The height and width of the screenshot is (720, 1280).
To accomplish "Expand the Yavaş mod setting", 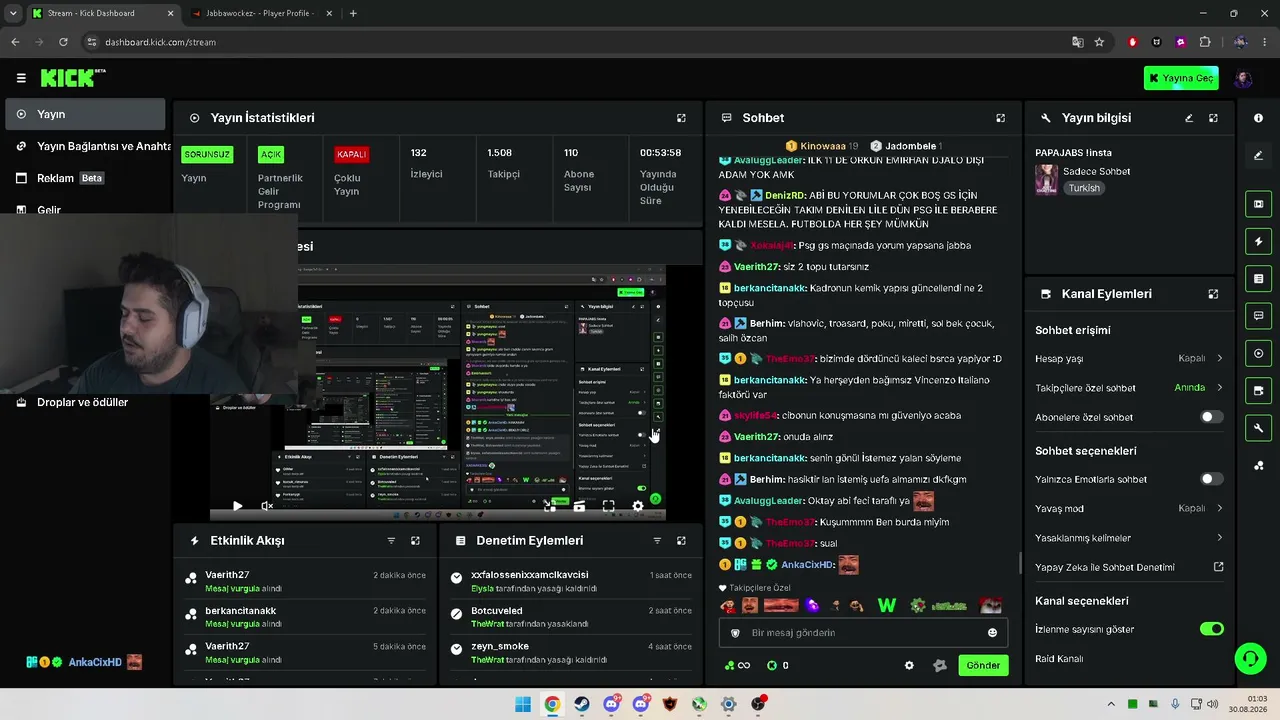I will [1129, 508].
